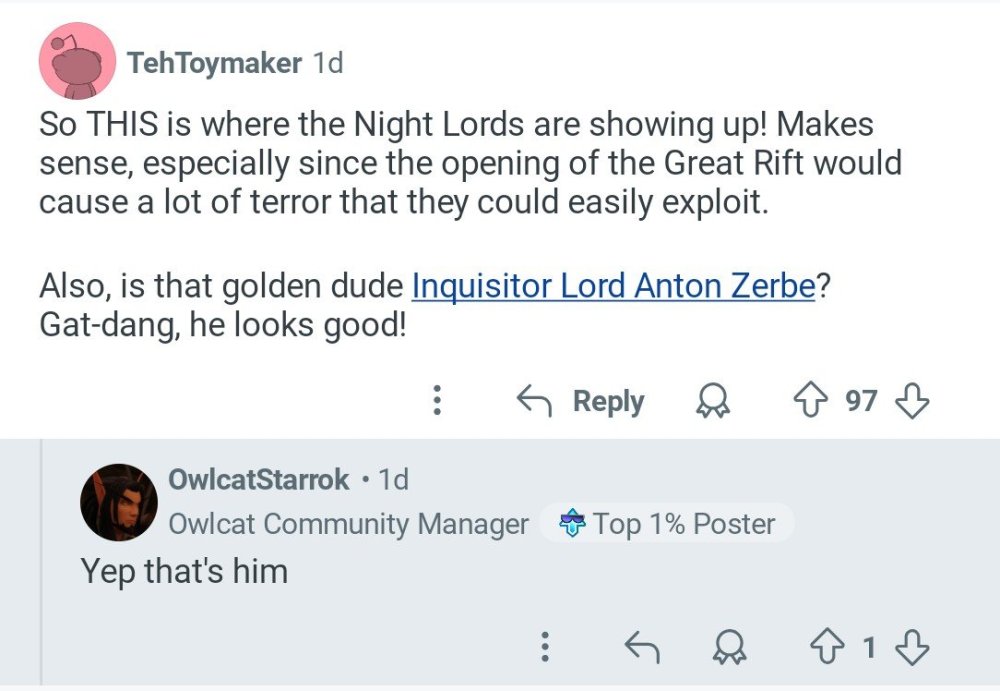
Task: Award OwlcatStarrok's reply
Action: [x=731, y=648]
